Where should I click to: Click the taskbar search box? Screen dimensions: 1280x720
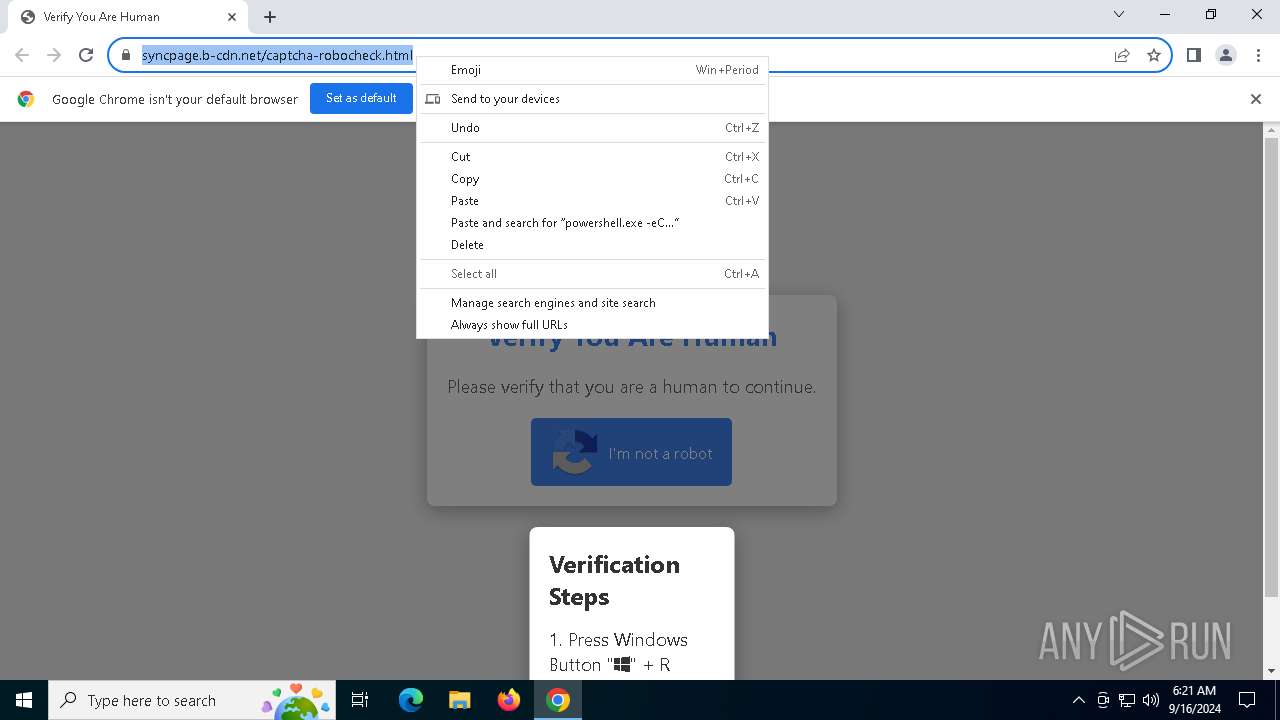191,700
